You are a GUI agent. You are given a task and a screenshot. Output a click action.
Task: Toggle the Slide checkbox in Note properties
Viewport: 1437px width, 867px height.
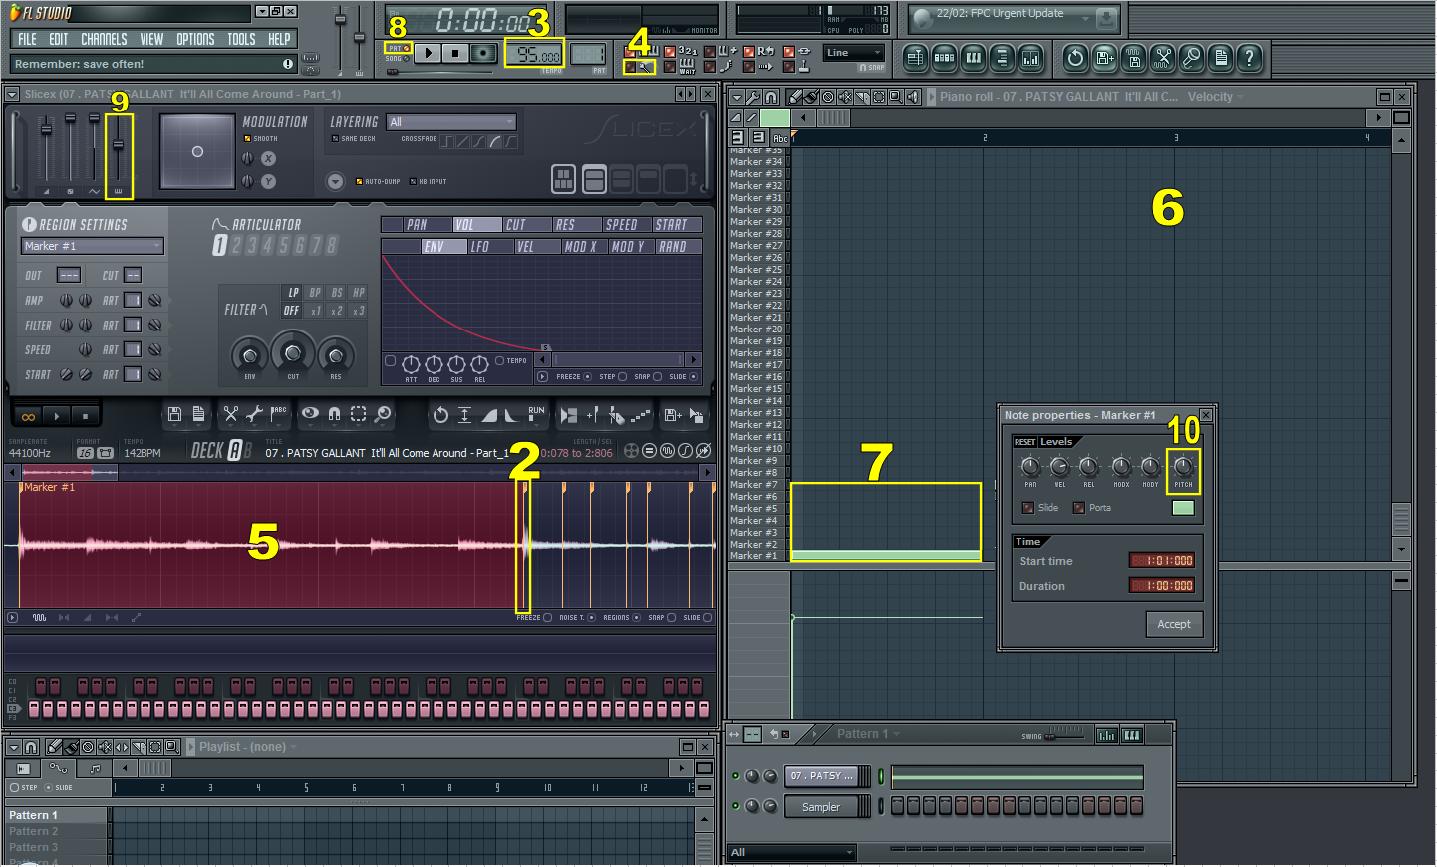(x=1027, y=508)
